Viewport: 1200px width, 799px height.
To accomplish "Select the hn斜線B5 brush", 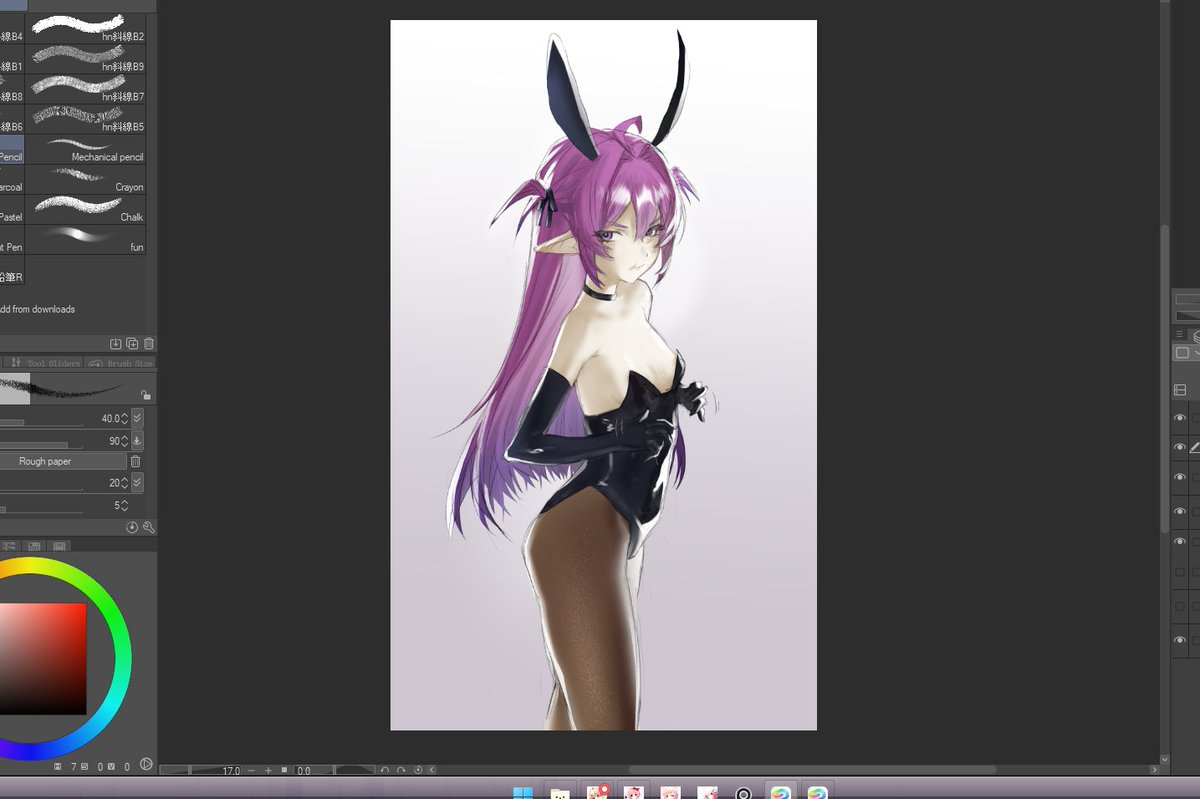I will pos(85,118).
